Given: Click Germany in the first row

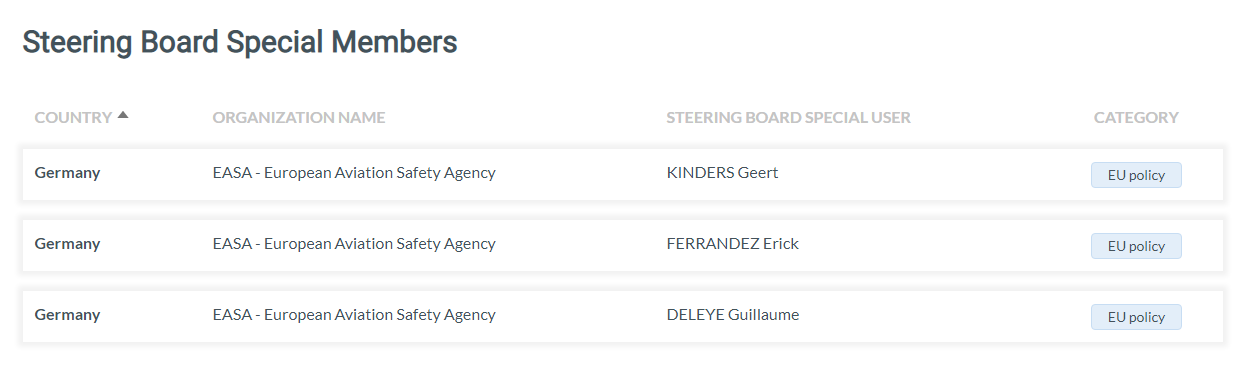Looking at the screenshot, I should 67,173.
